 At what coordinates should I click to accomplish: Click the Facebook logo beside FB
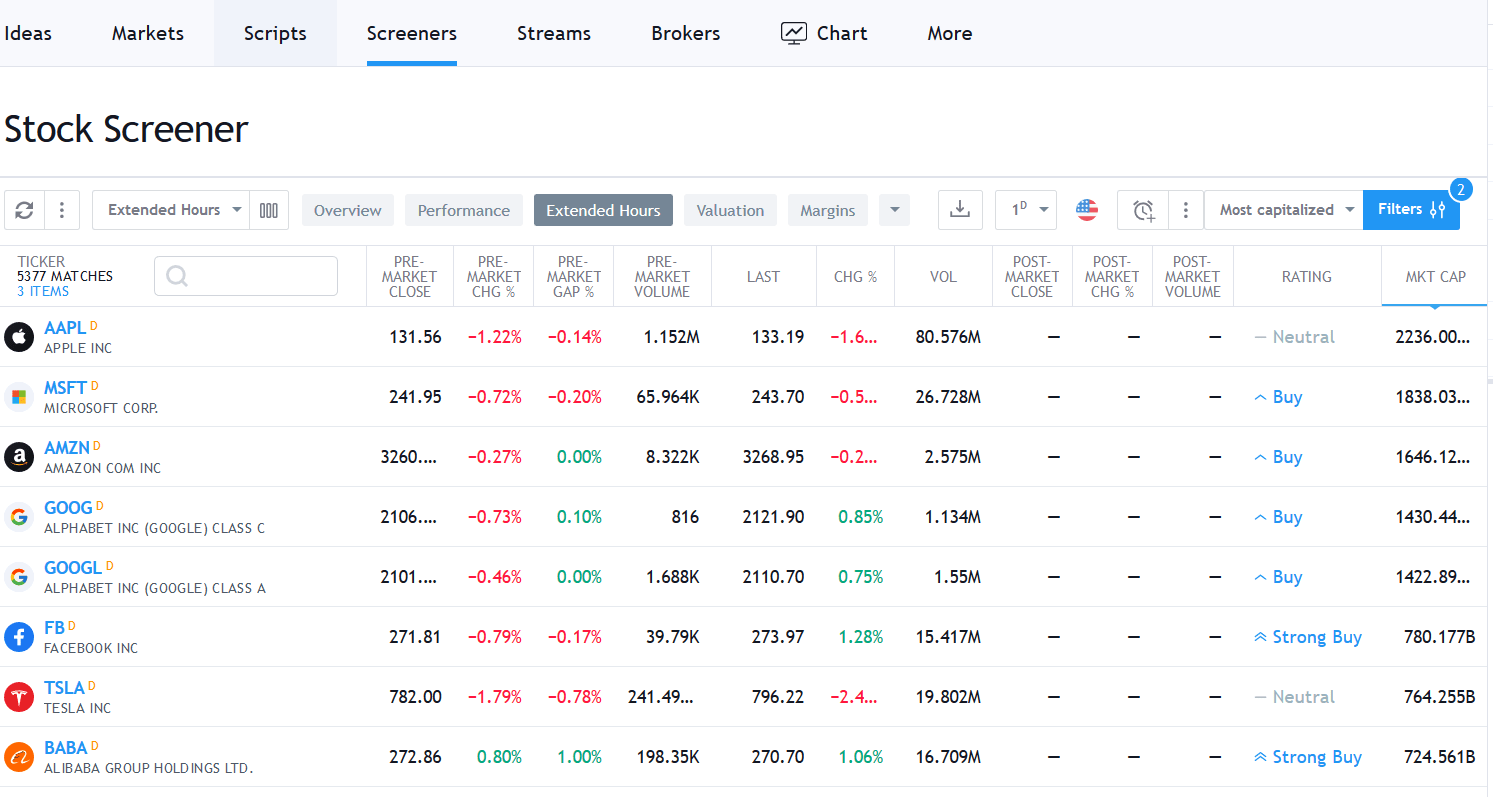tap(19, 637)
